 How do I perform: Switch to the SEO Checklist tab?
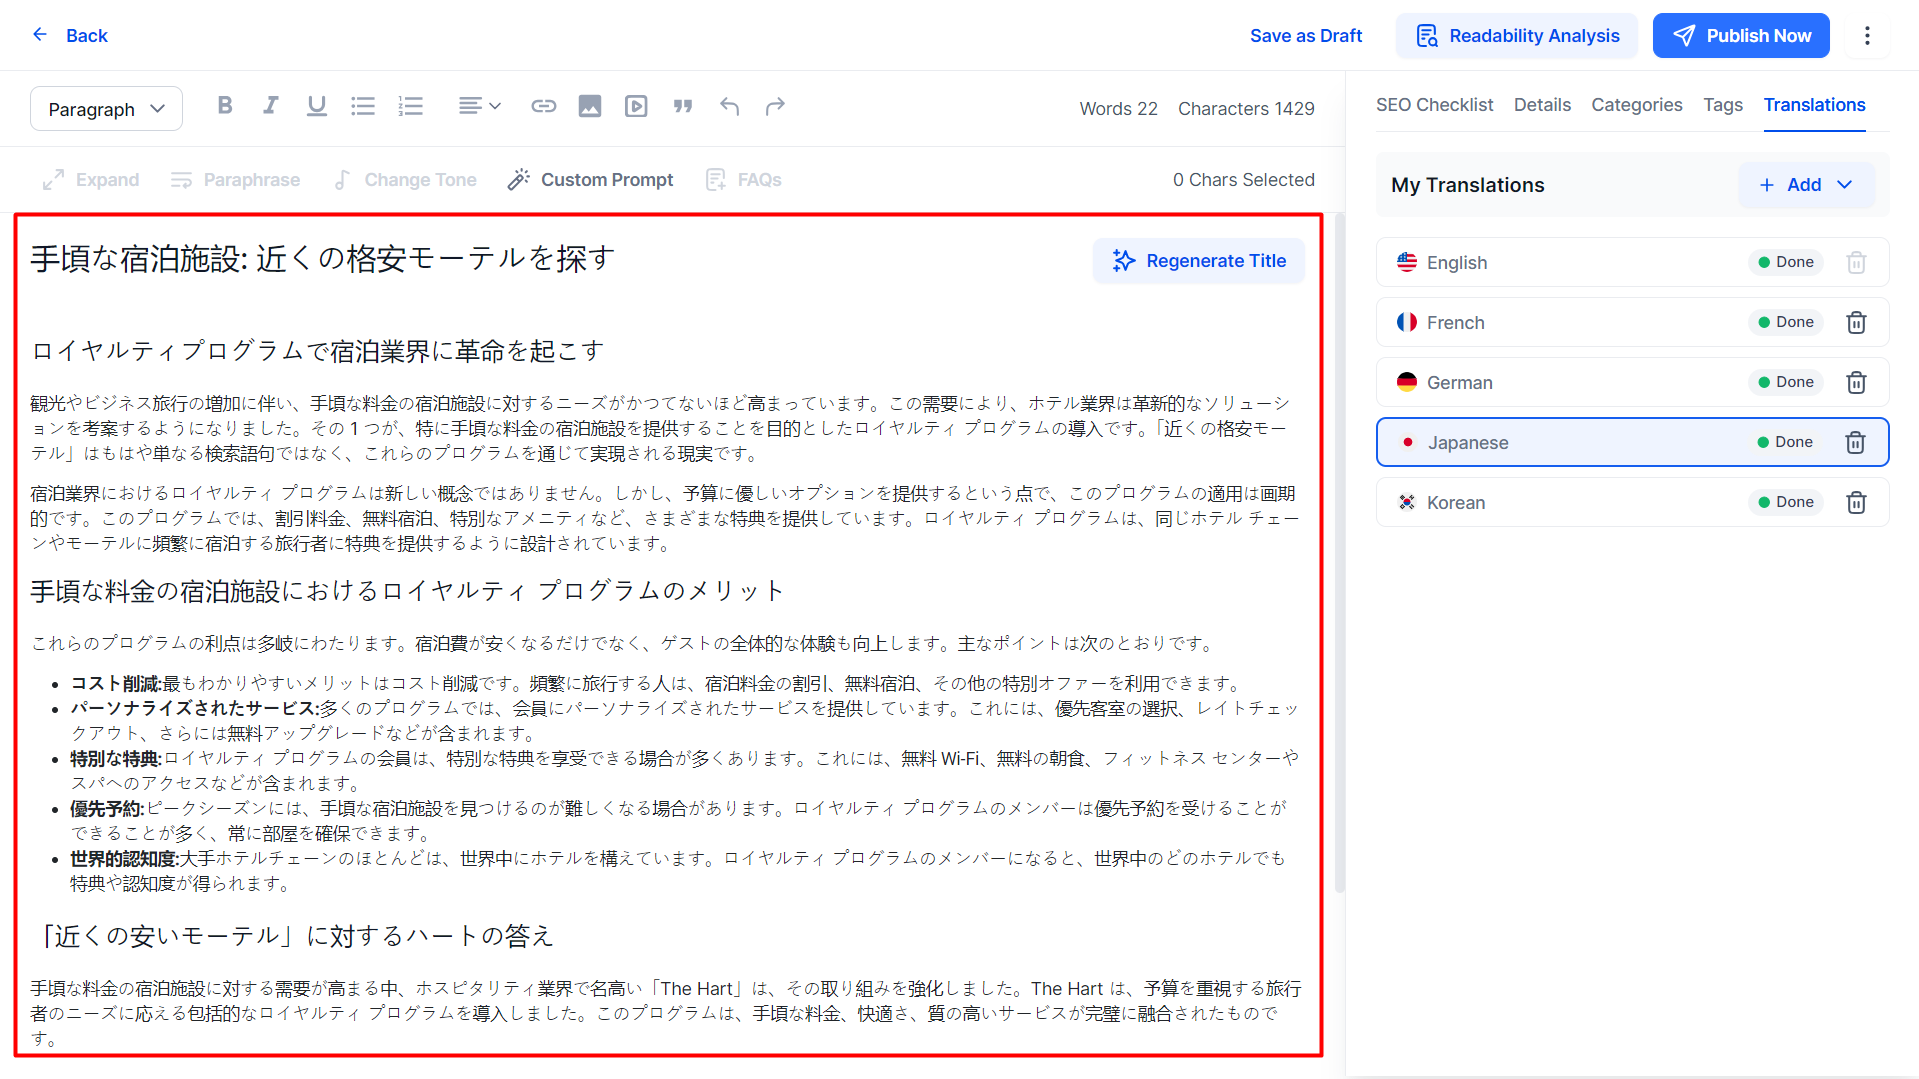[1434, 105]
